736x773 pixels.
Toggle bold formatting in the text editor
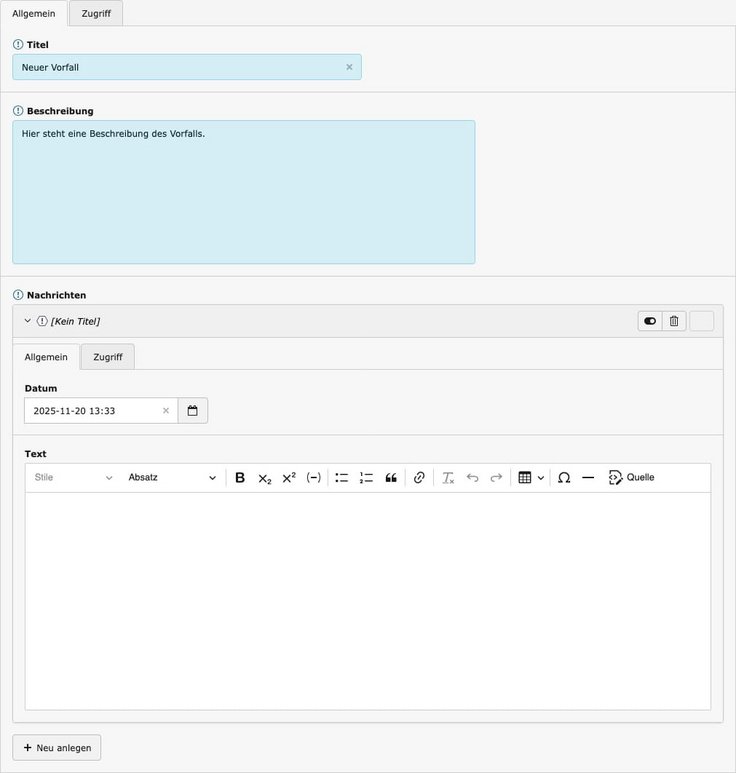pyautogui.click(x=240, y=478)
